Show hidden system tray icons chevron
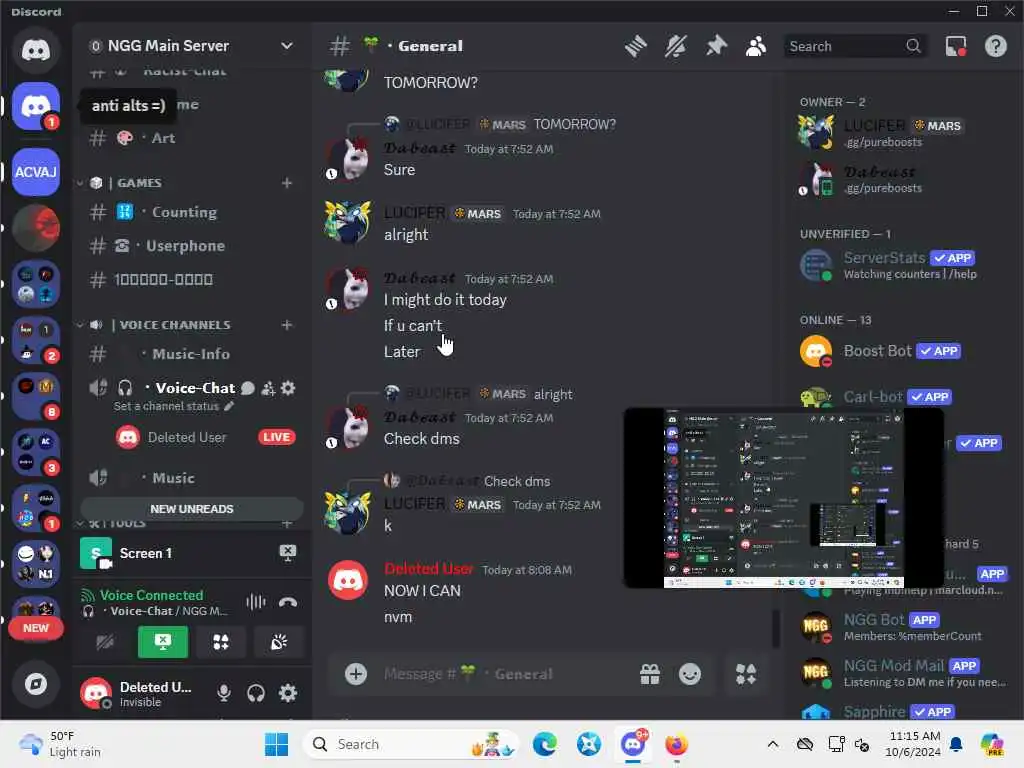The height and width of the screenshot is (768, 1024). pyautogui.click(x=773, y=744)
